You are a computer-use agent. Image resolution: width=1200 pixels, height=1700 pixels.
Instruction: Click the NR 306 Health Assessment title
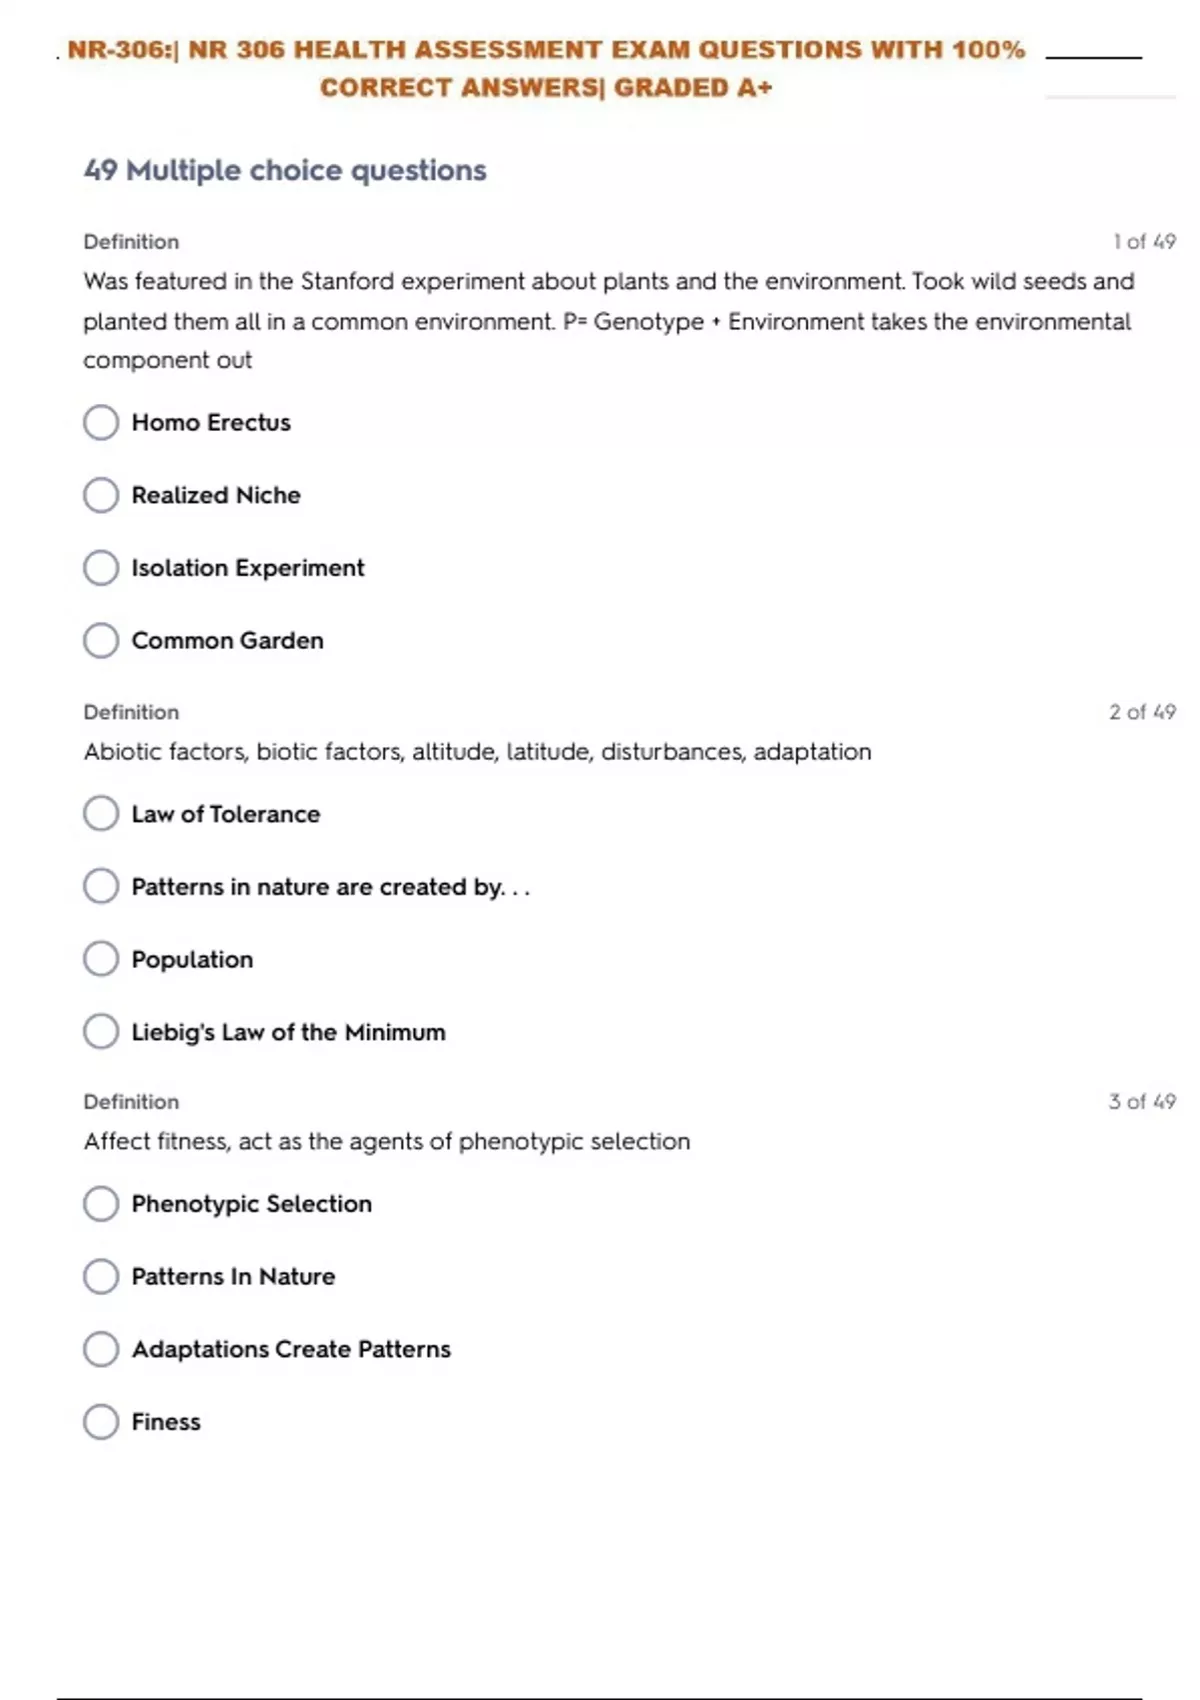546,68
